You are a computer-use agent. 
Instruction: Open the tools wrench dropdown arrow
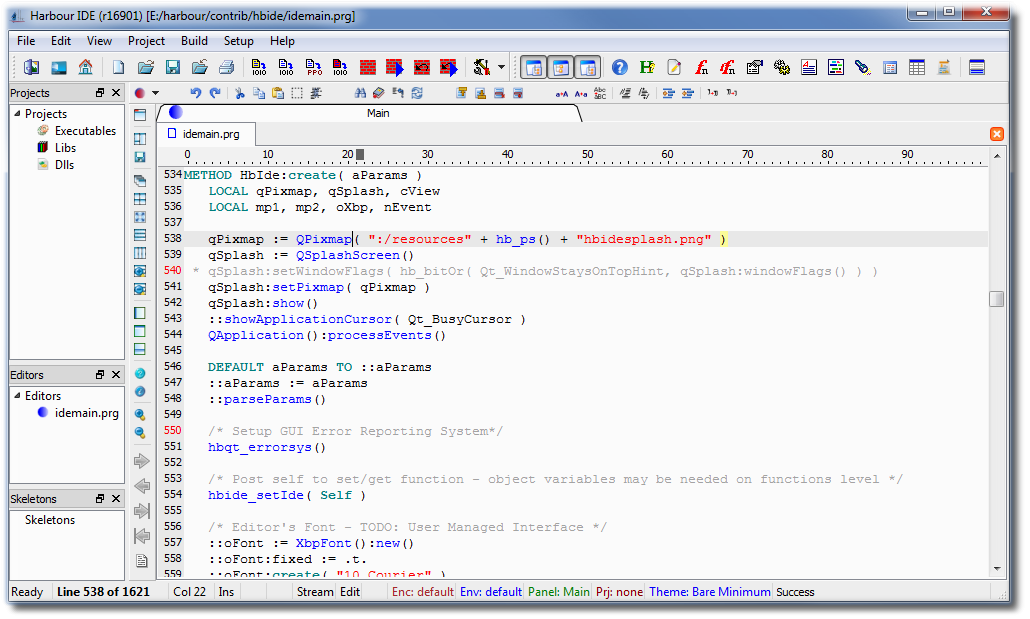click(501, 68)
